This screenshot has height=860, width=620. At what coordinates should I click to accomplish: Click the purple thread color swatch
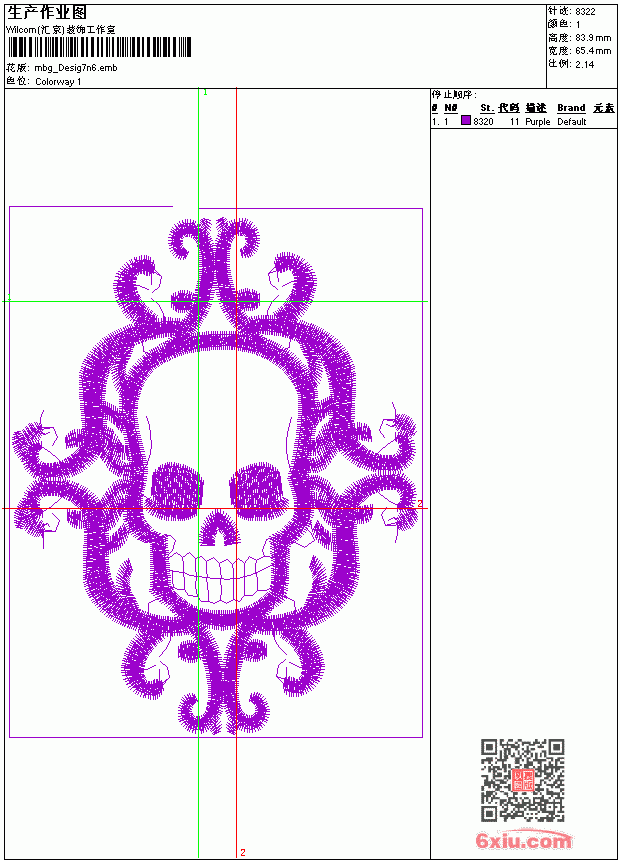(466, 120)
